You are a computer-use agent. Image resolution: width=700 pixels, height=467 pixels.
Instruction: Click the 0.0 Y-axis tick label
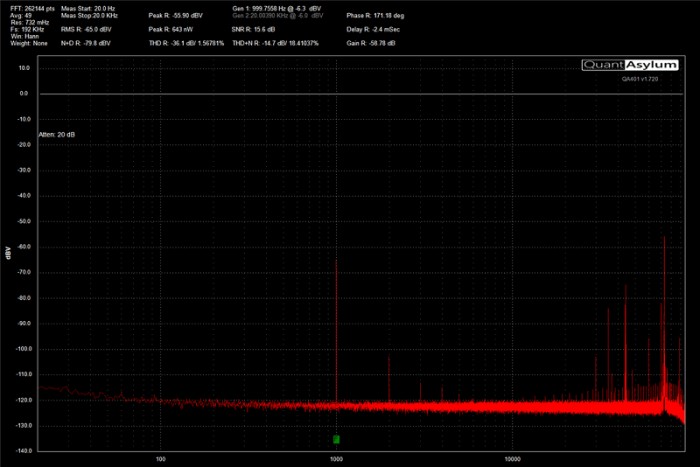click(x=24, y=93)
